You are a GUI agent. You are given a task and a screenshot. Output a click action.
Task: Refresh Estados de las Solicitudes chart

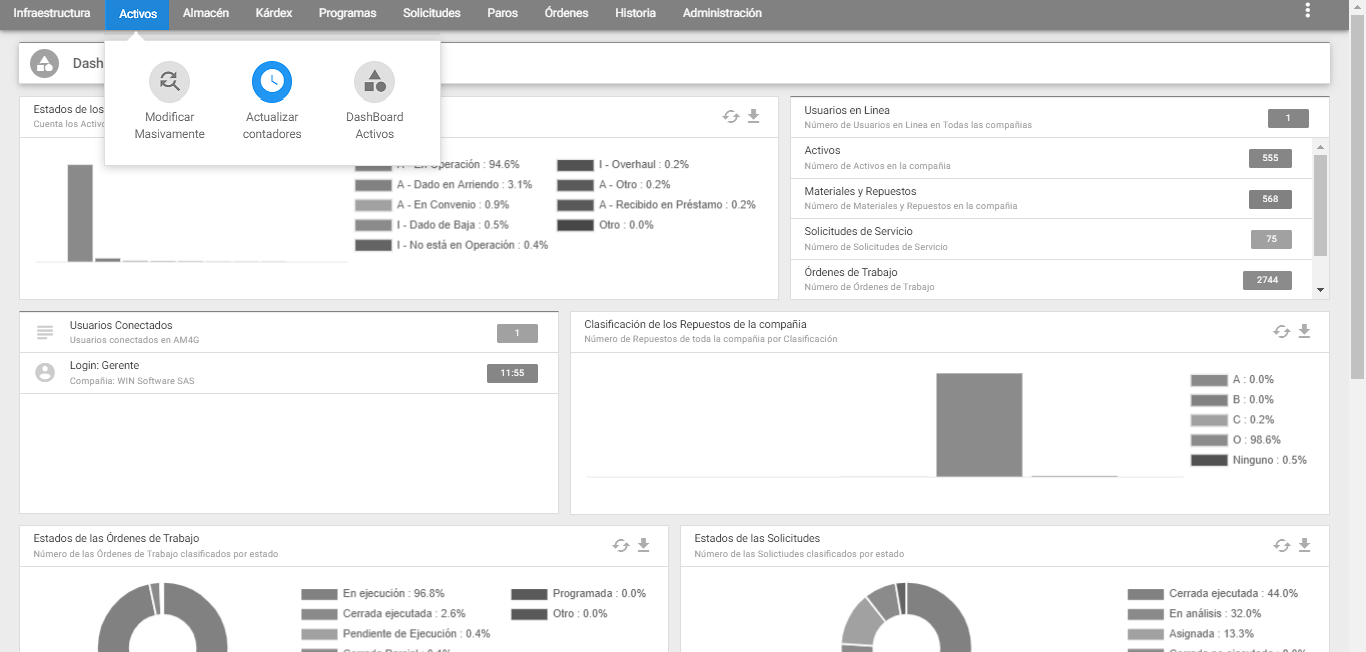coord(1282,545)
